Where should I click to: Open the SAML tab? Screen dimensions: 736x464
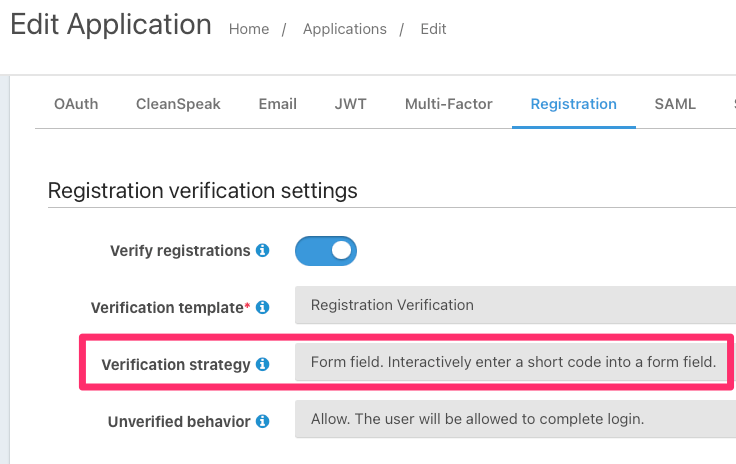tap(675, 104)
